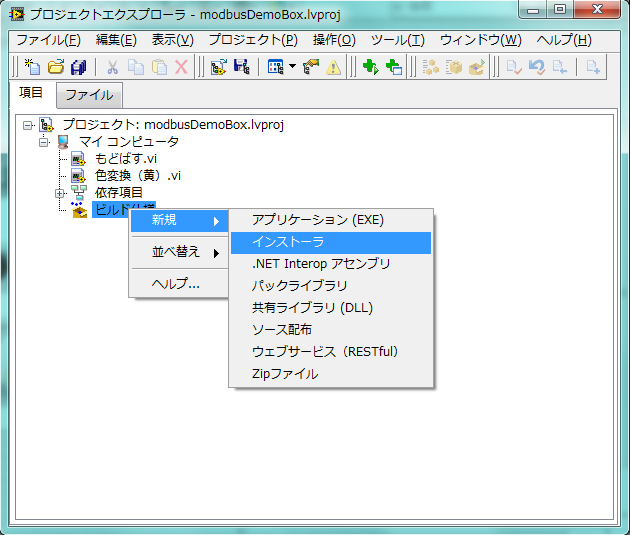Click the Open Project folder icon
This screenshot has width=630, height=535.
coord(56,67)
